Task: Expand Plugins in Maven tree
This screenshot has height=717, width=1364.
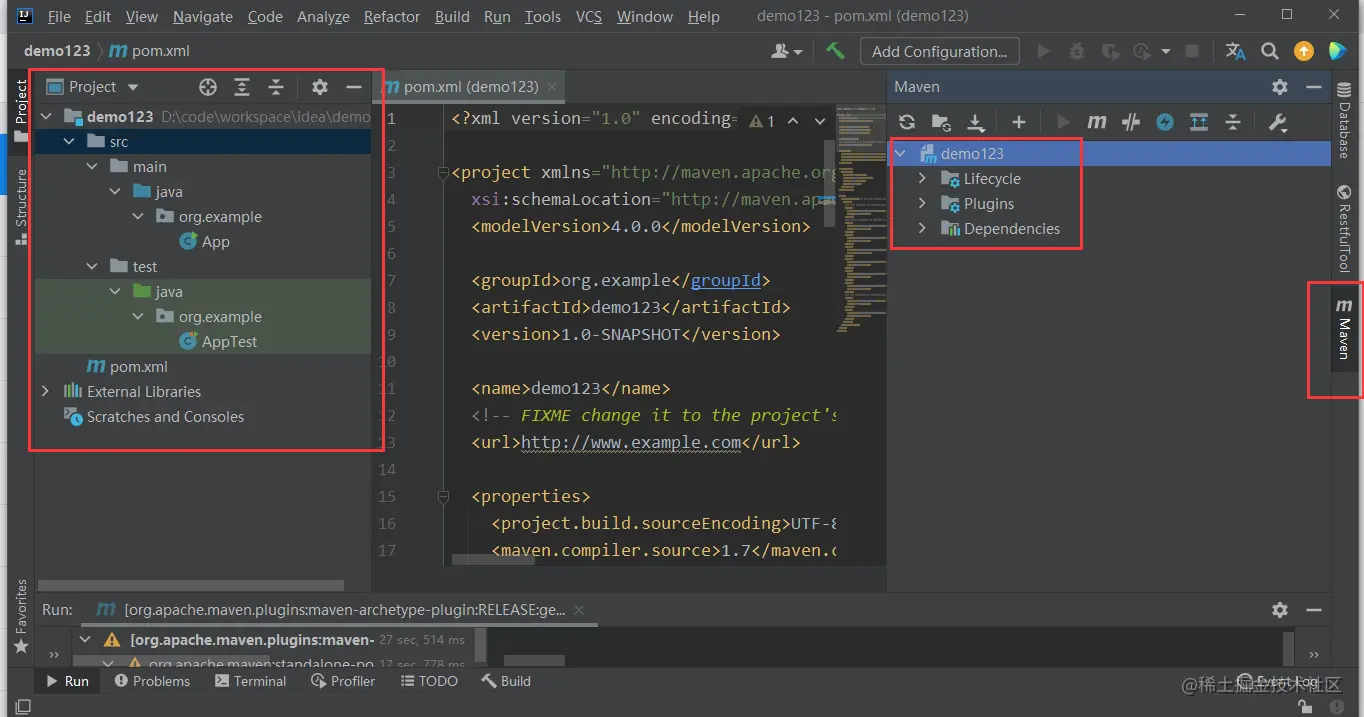Action: 922,204
